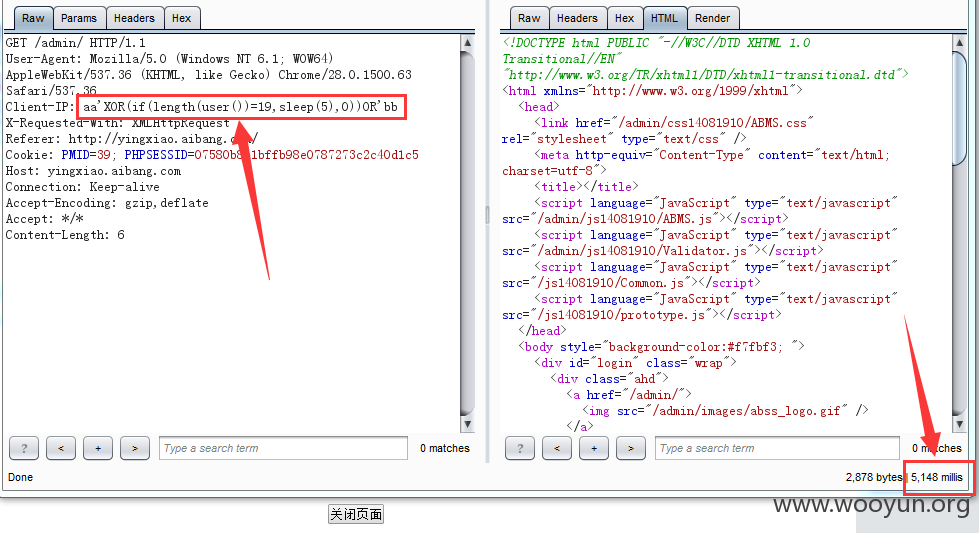Click the div id="login" line
Screen dimensions: 979x533
point(636,363)
